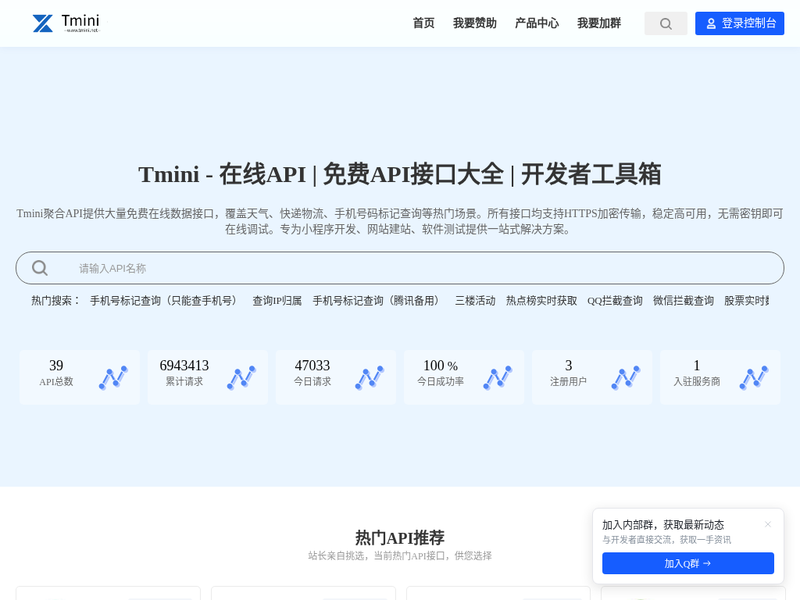Viewport: 800px width, 600px height.
Task: Select hot search 手机号标记查询（腾讯备用）
Action: 378,301
